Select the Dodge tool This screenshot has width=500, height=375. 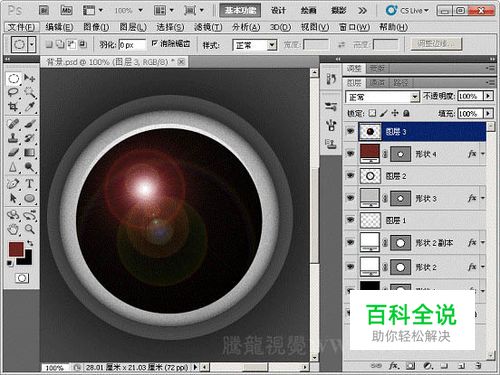coord(30,167)
